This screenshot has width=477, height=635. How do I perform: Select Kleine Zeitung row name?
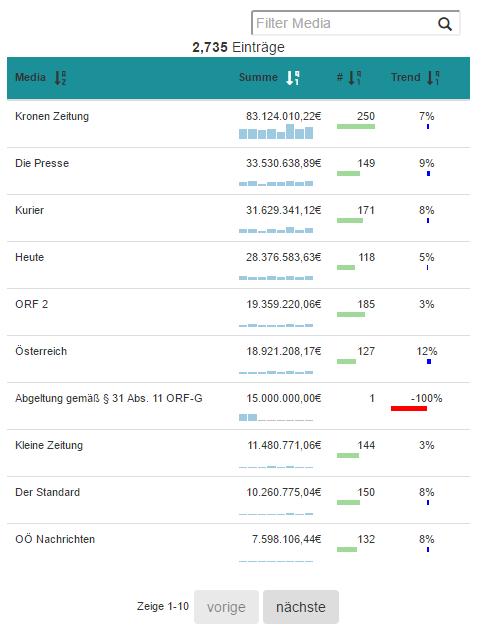[49, 445]
